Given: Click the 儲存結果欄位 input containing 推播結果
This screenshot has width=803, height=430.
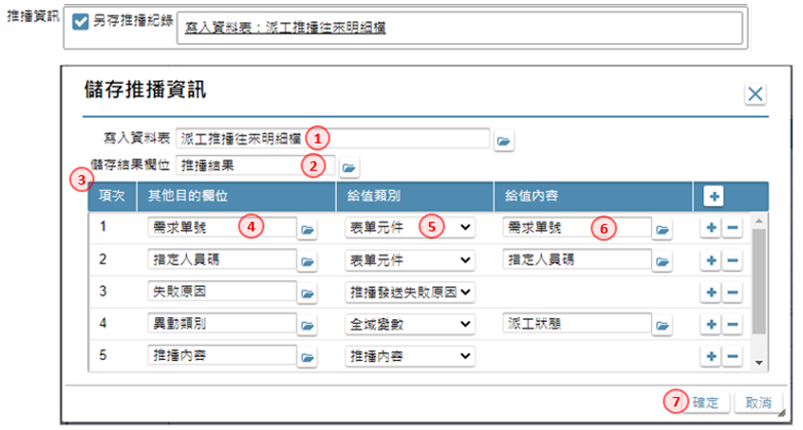Looking at the screenshot, I should coord(256,165).
